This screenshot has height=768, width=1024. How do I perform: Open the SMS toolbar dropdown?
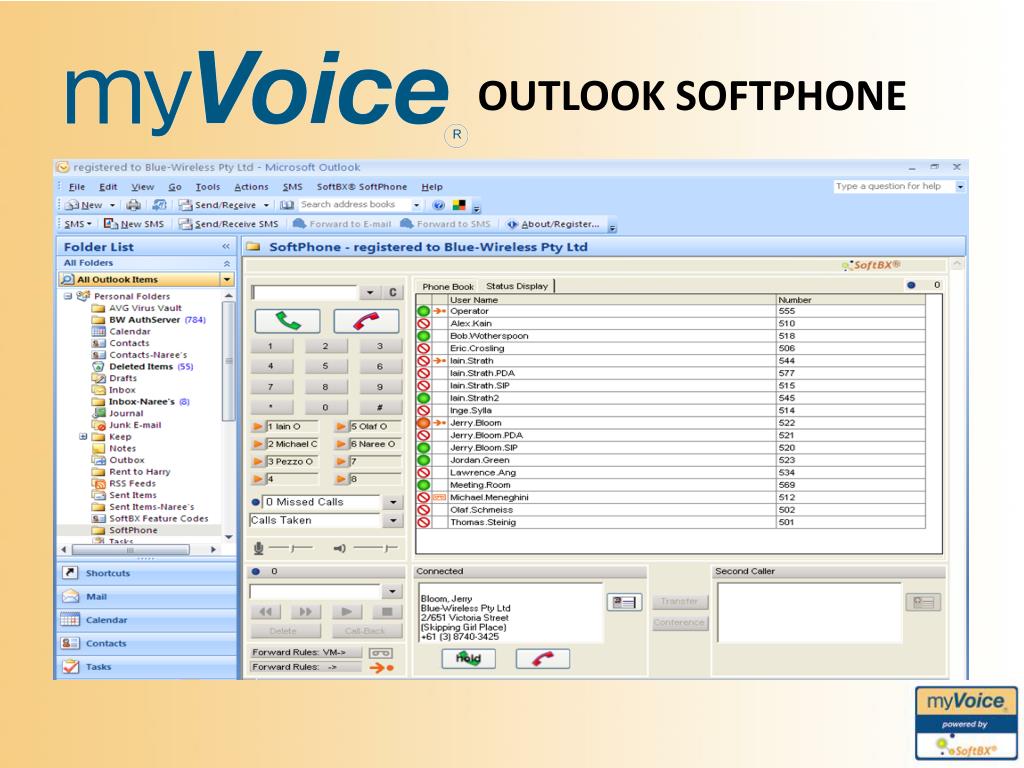[x=78, y=224]
